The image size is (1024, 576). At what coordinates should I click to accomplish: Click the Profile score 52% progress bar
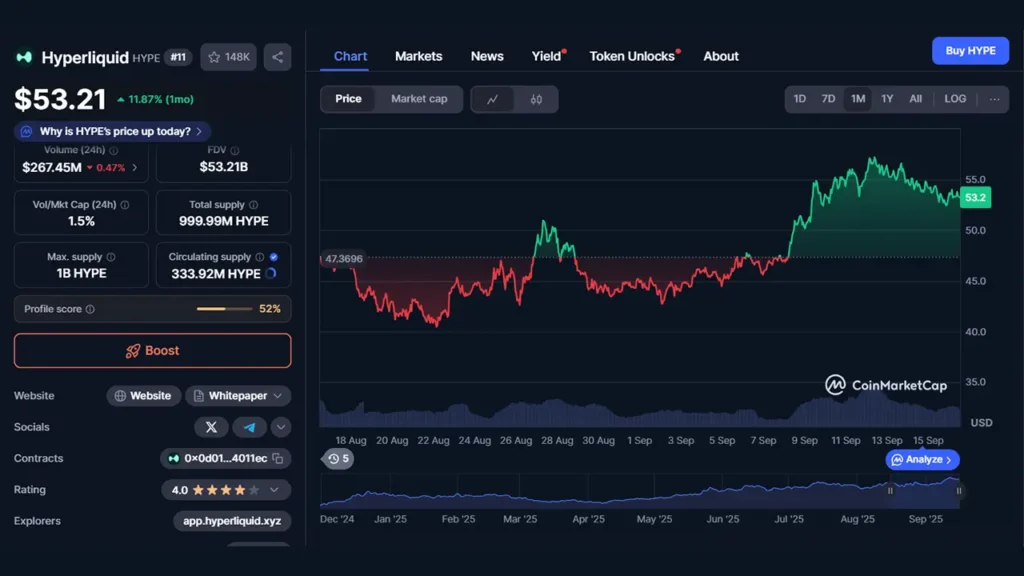[x=224, y=309]
